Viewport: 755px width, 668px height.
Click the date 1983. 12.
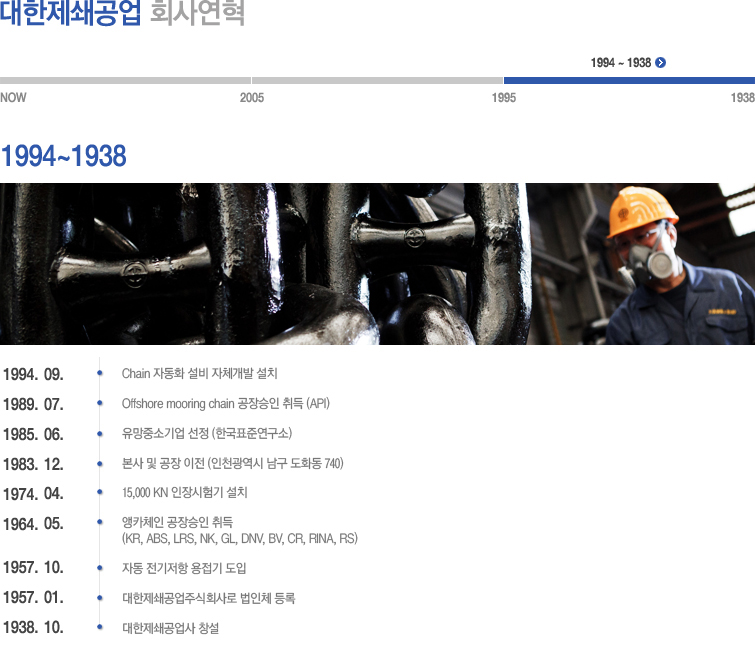(33, 464)
